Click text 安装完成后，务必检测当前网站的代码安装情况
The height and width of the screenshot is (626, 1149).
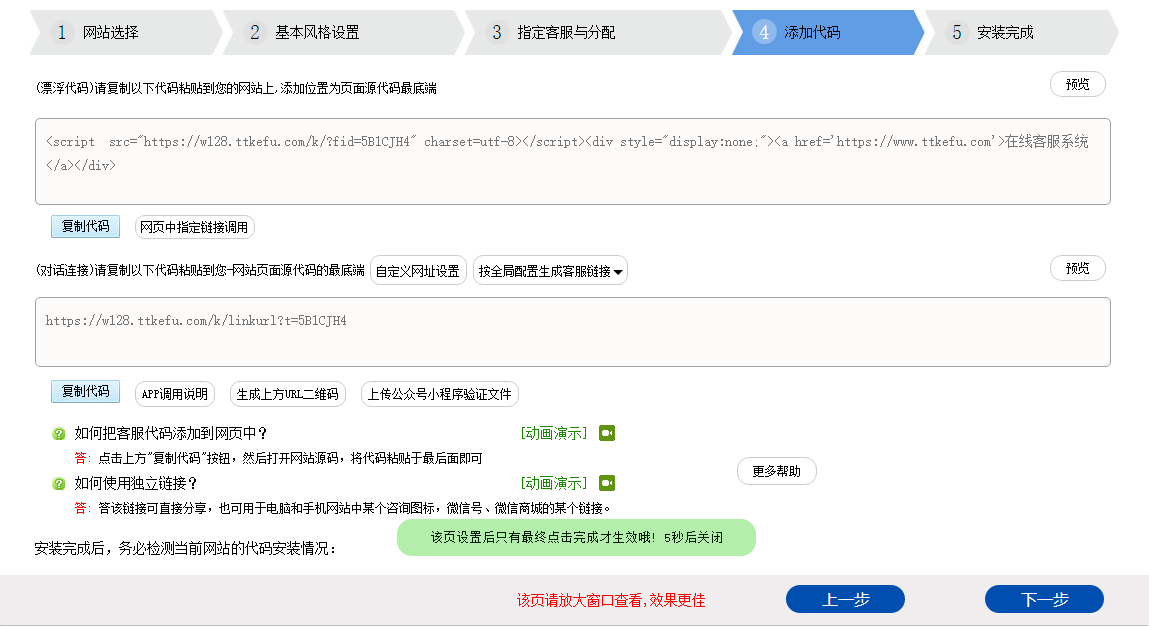185,548
